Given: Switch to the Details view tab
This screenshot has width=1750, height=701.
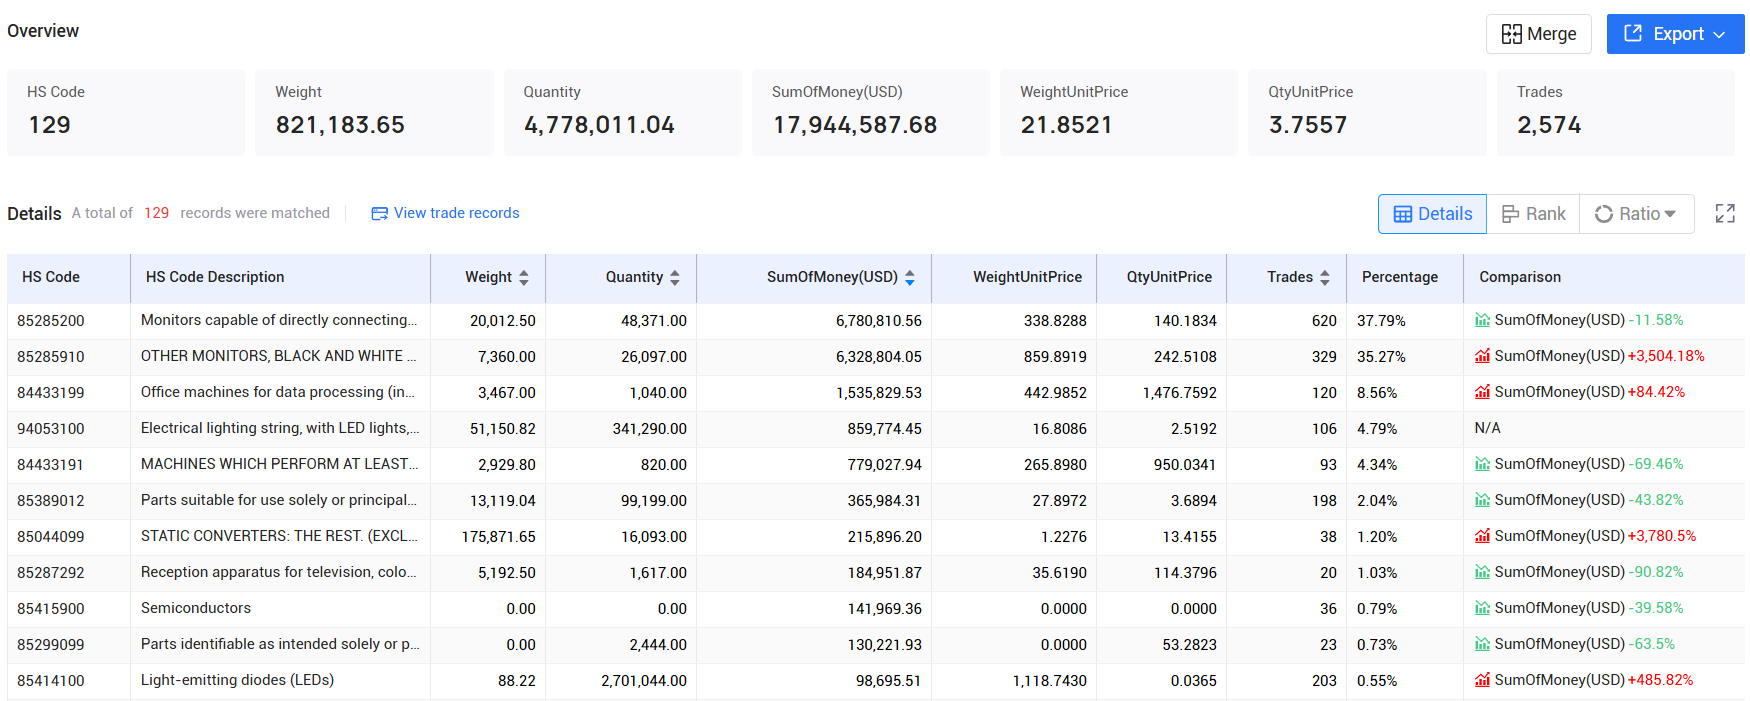Looking at the screenshot, I should (1432, 214).
